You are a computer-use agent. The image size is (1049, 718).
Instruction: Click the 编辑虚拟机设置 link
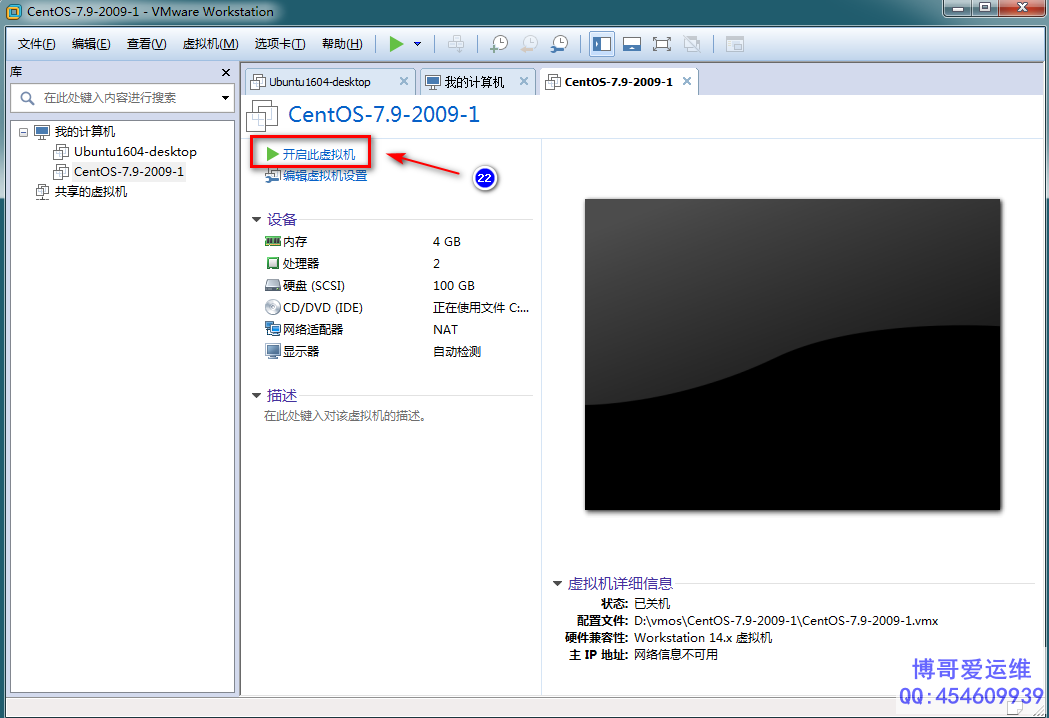(x=324, y=176)
